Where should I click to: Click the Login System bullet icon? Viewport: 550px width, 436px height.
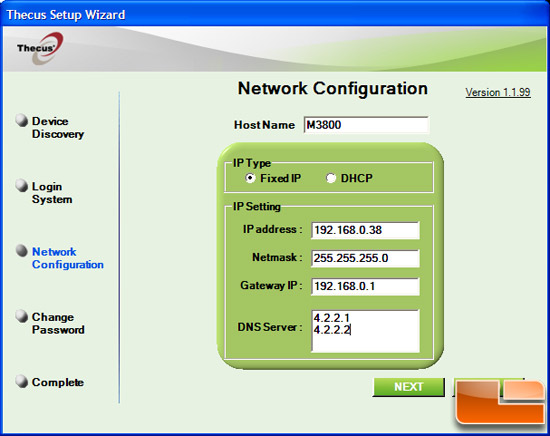[22, 186]
